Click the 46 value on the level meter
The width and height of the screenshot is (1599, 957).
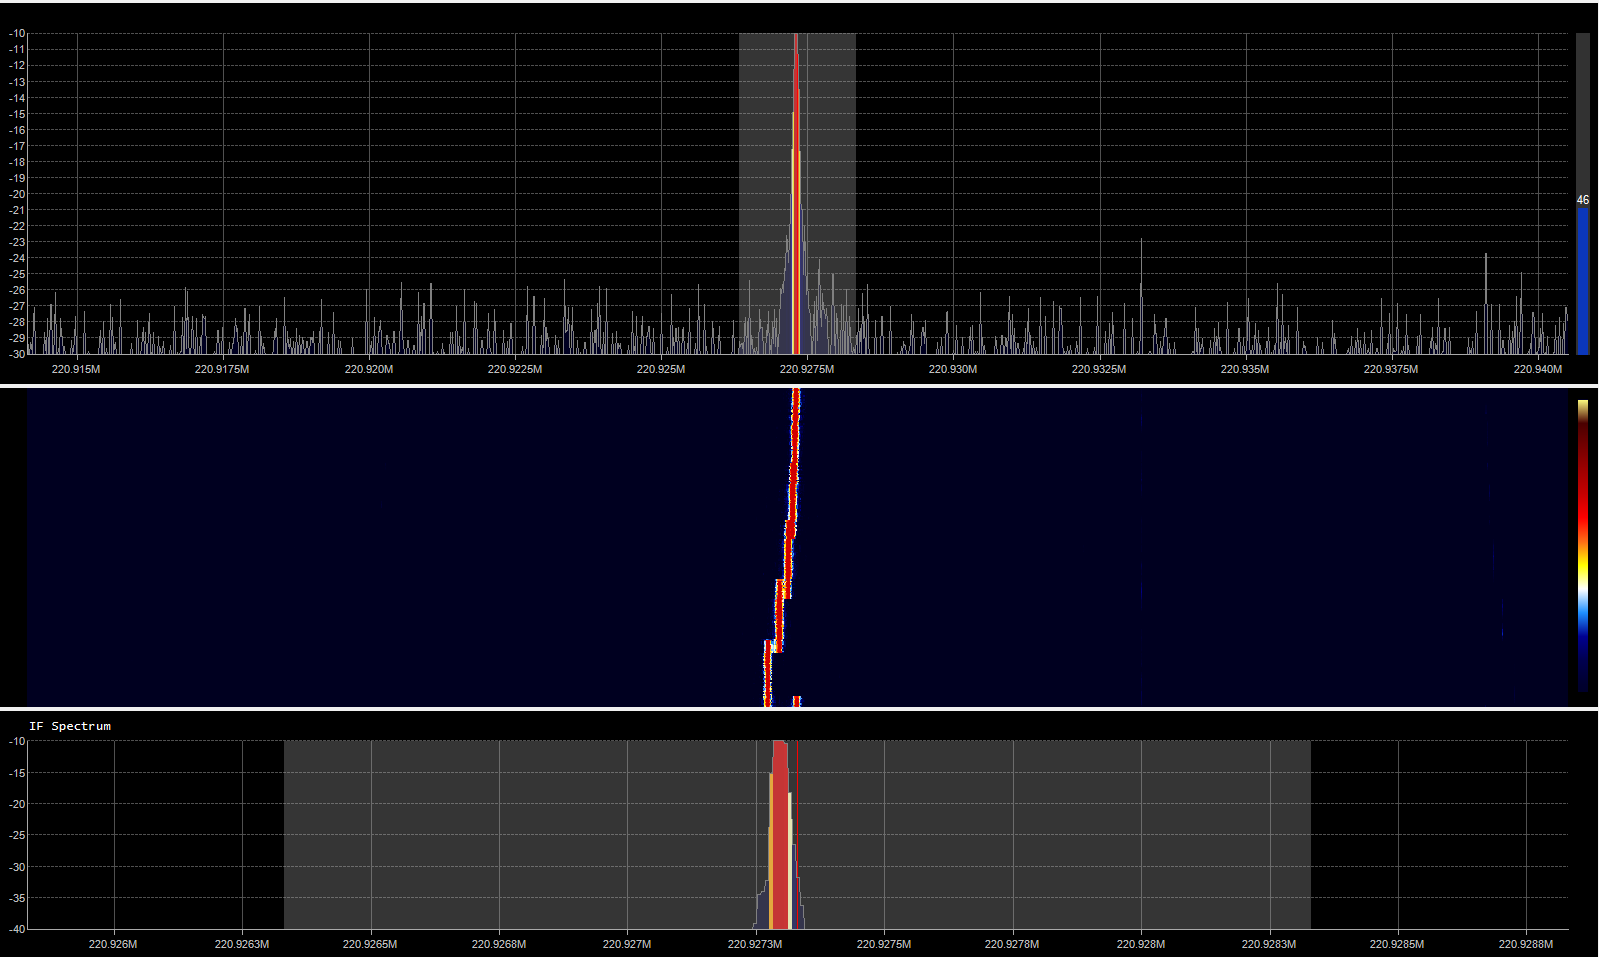(x=1583, y=200)
